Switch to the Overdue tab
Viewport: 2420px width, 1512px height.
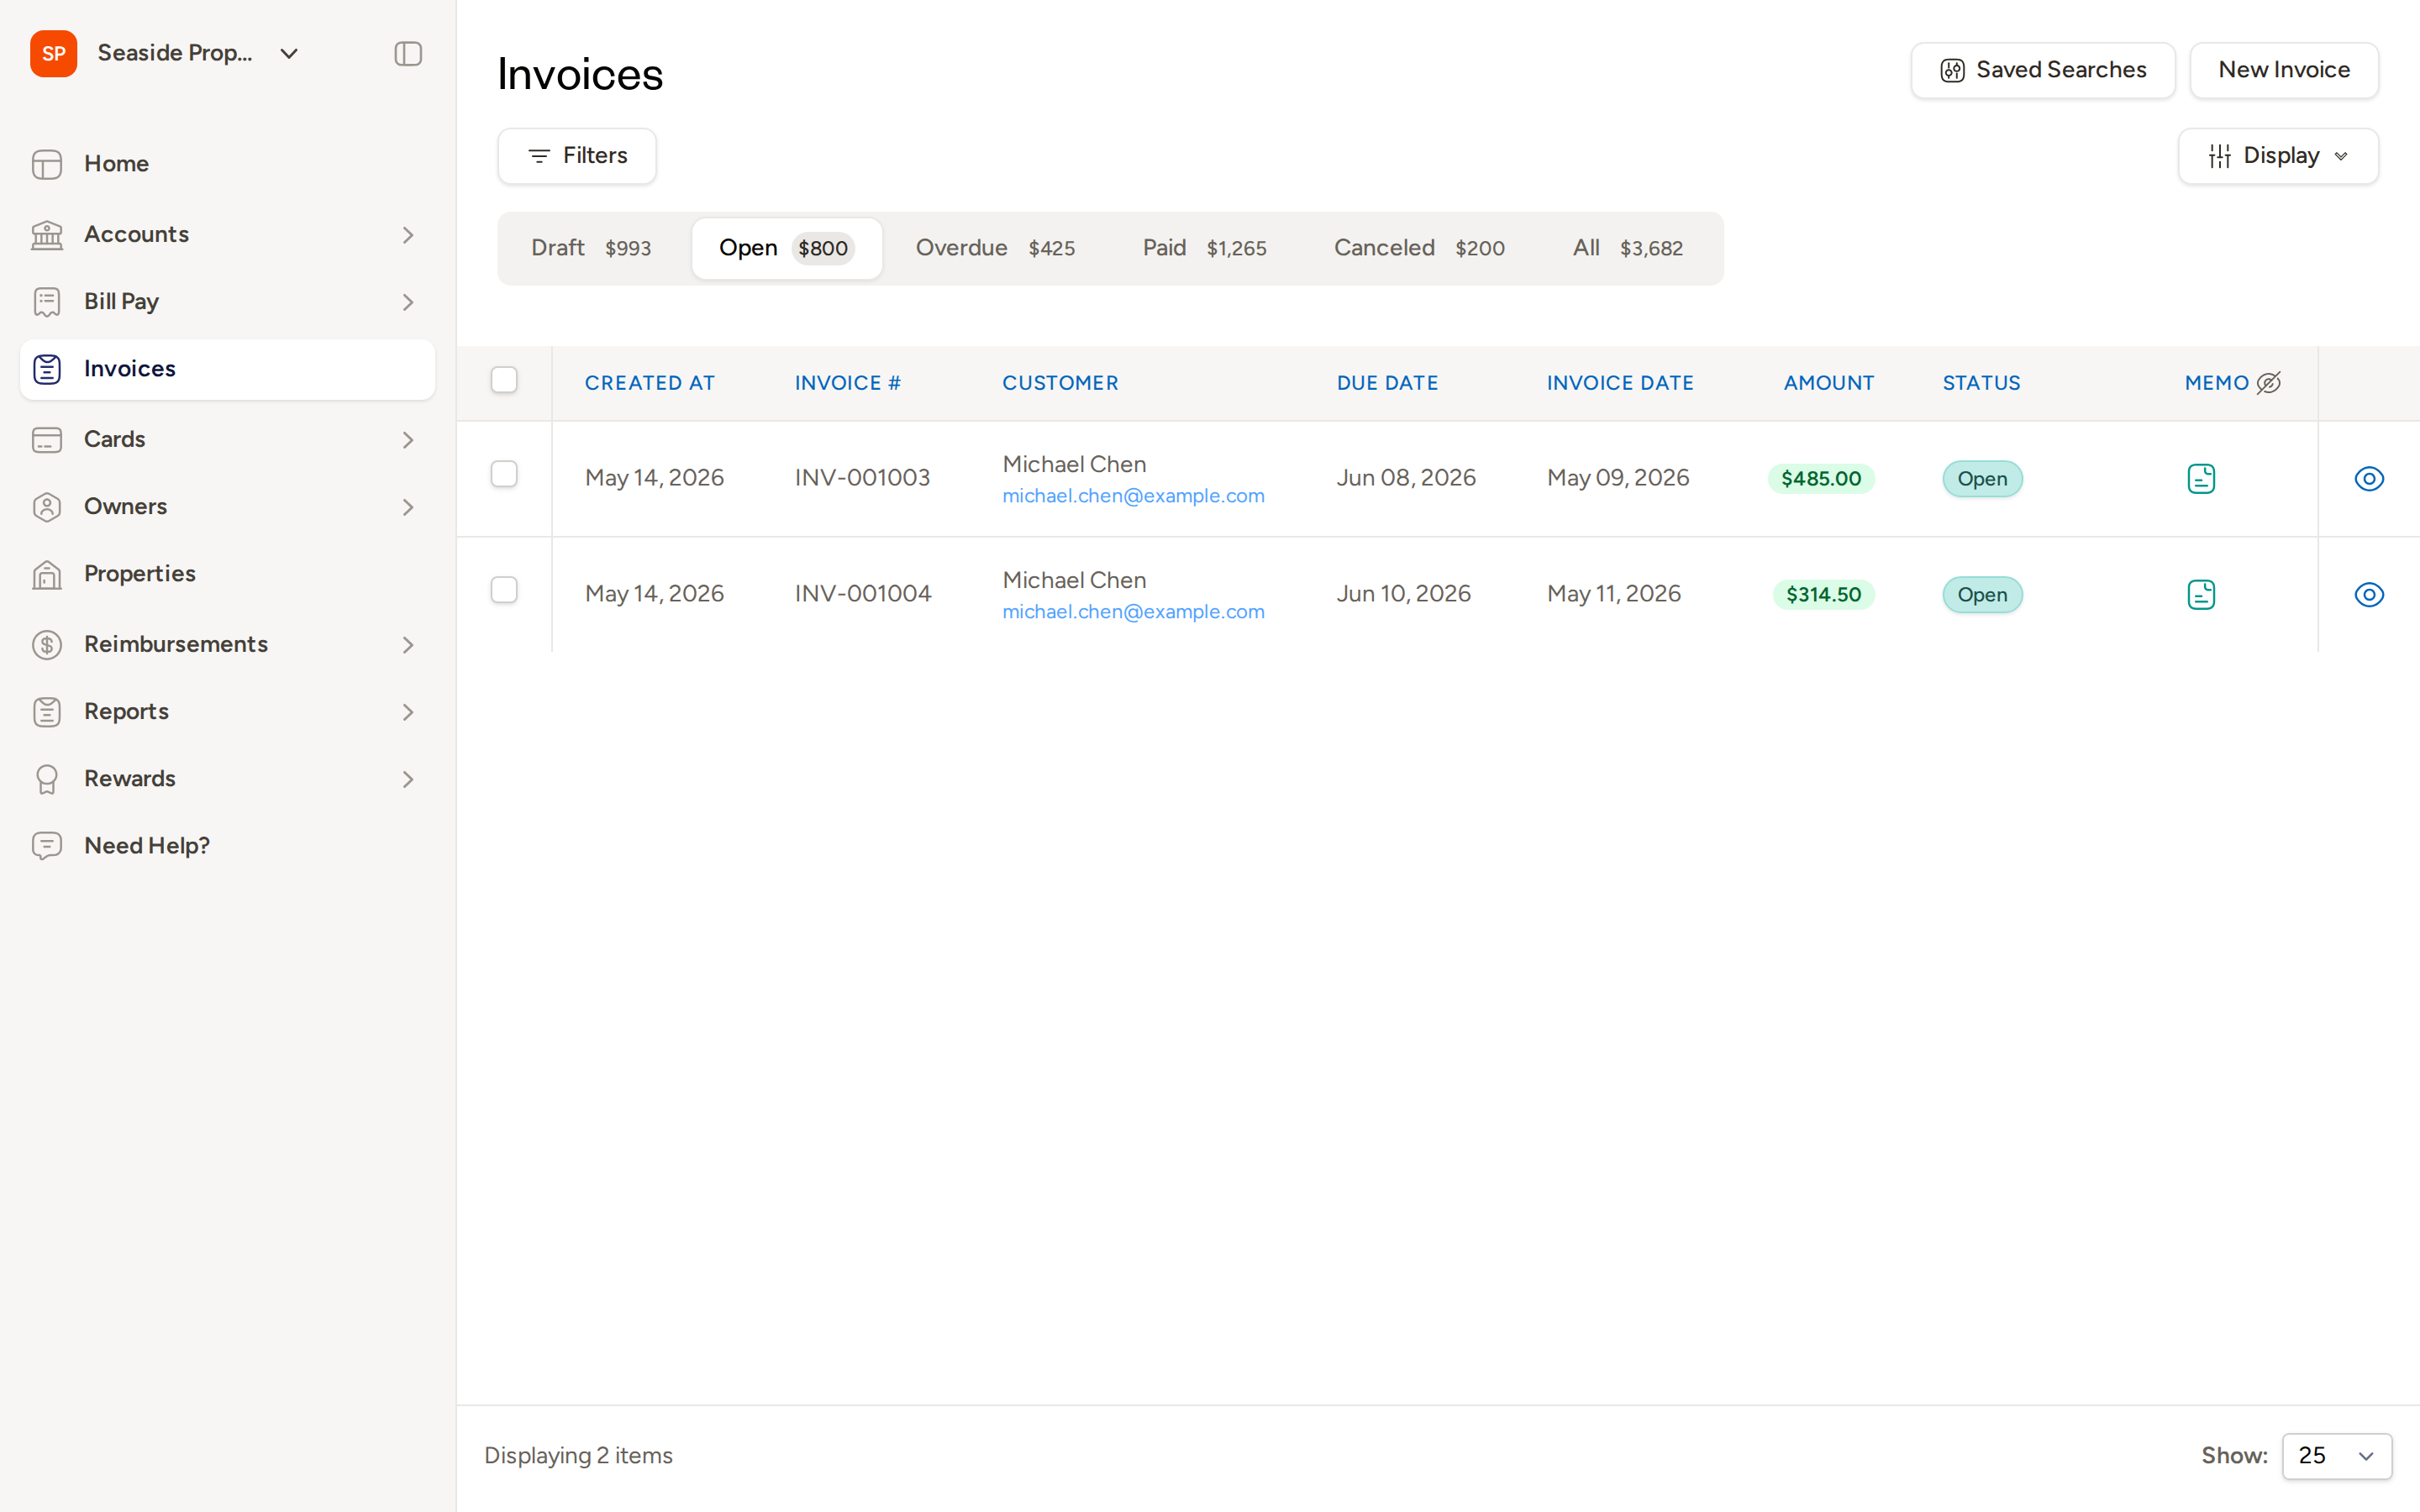(x=995, y=248)
